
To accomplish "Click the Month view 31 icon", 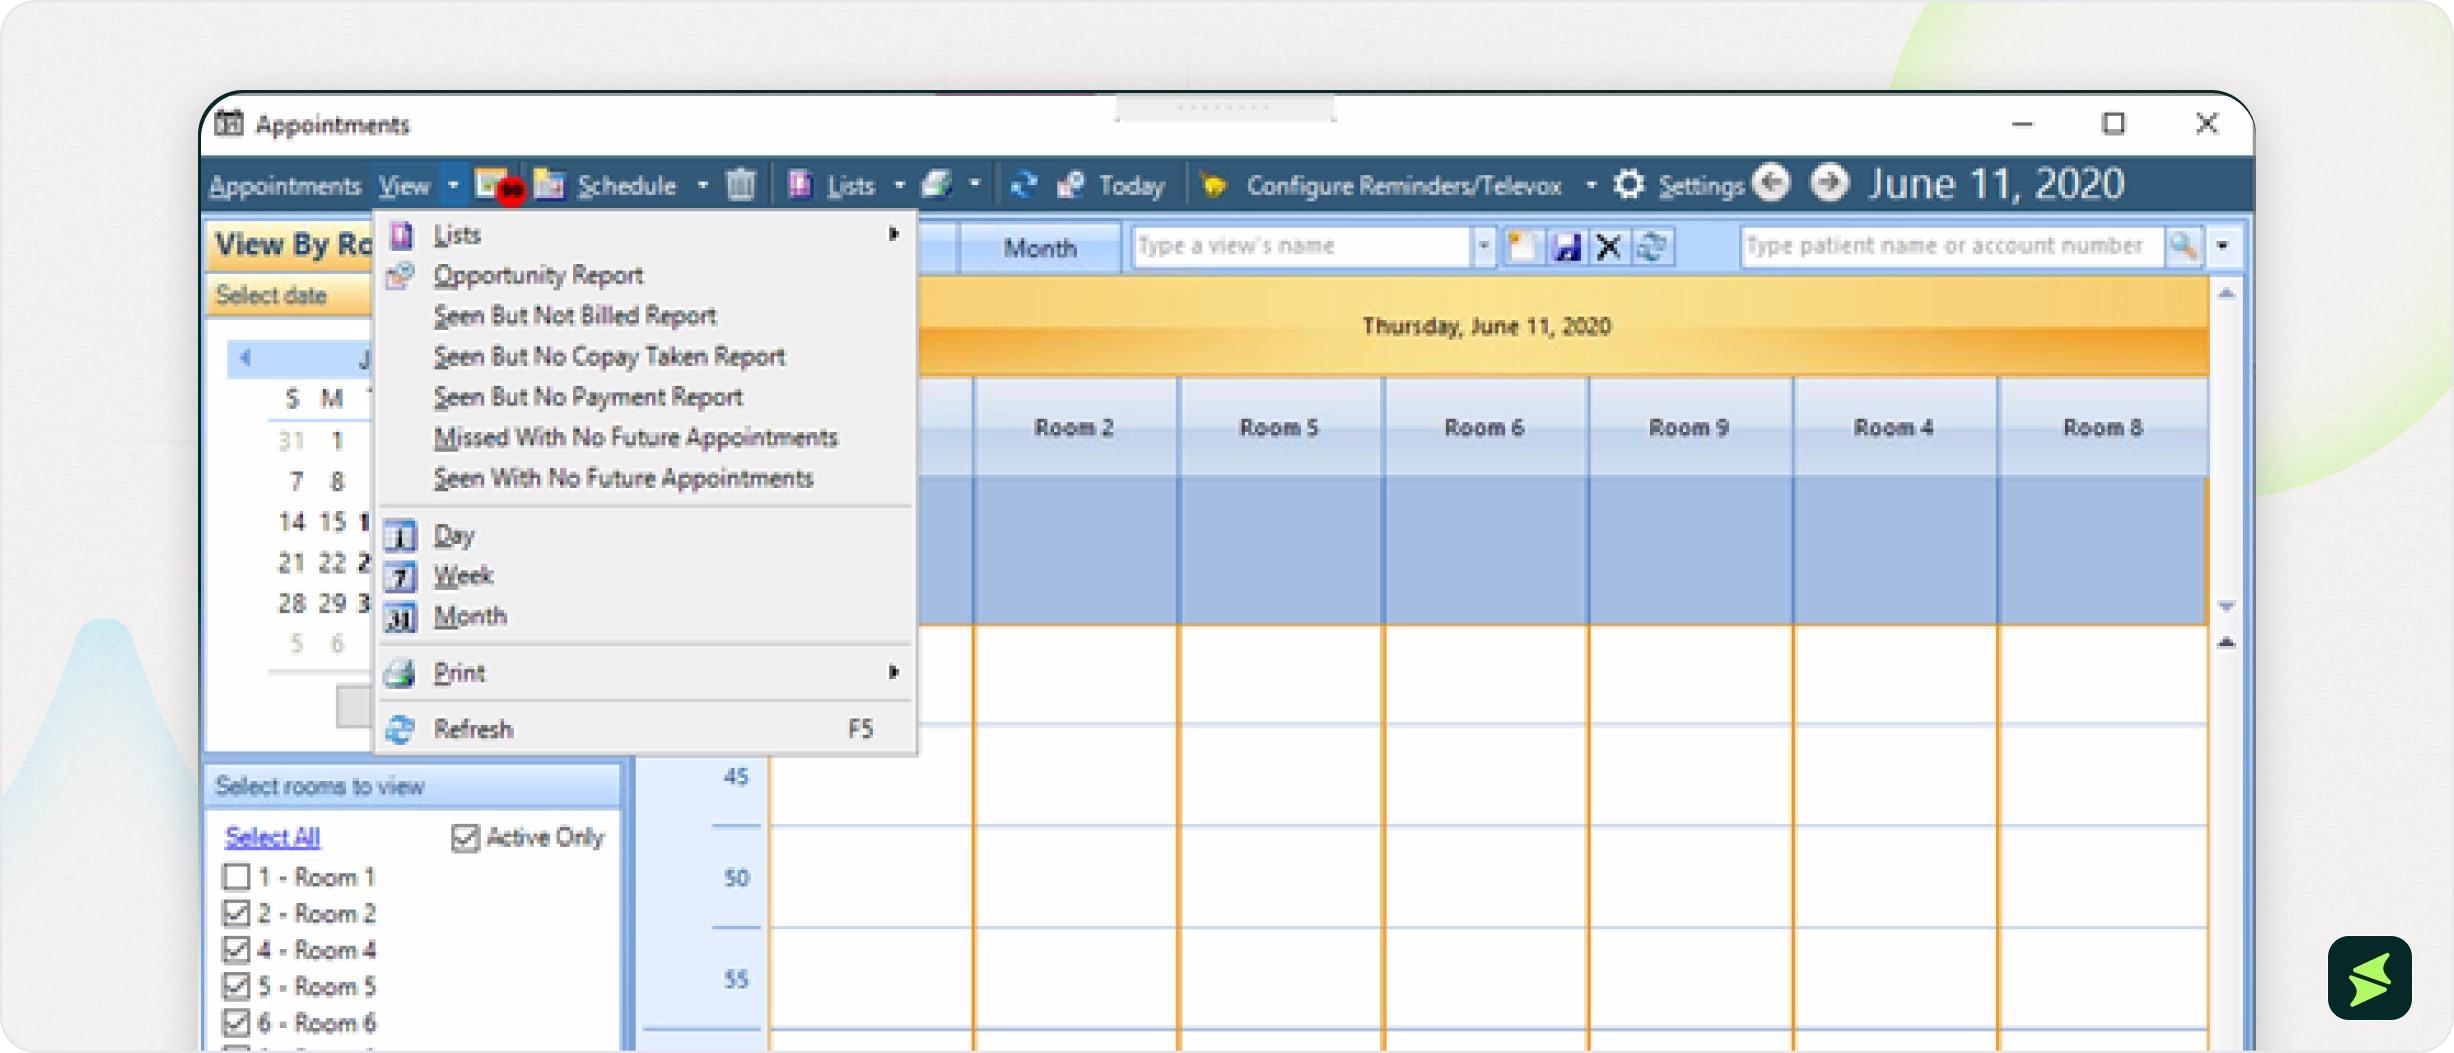I will (x=400, y=618).
